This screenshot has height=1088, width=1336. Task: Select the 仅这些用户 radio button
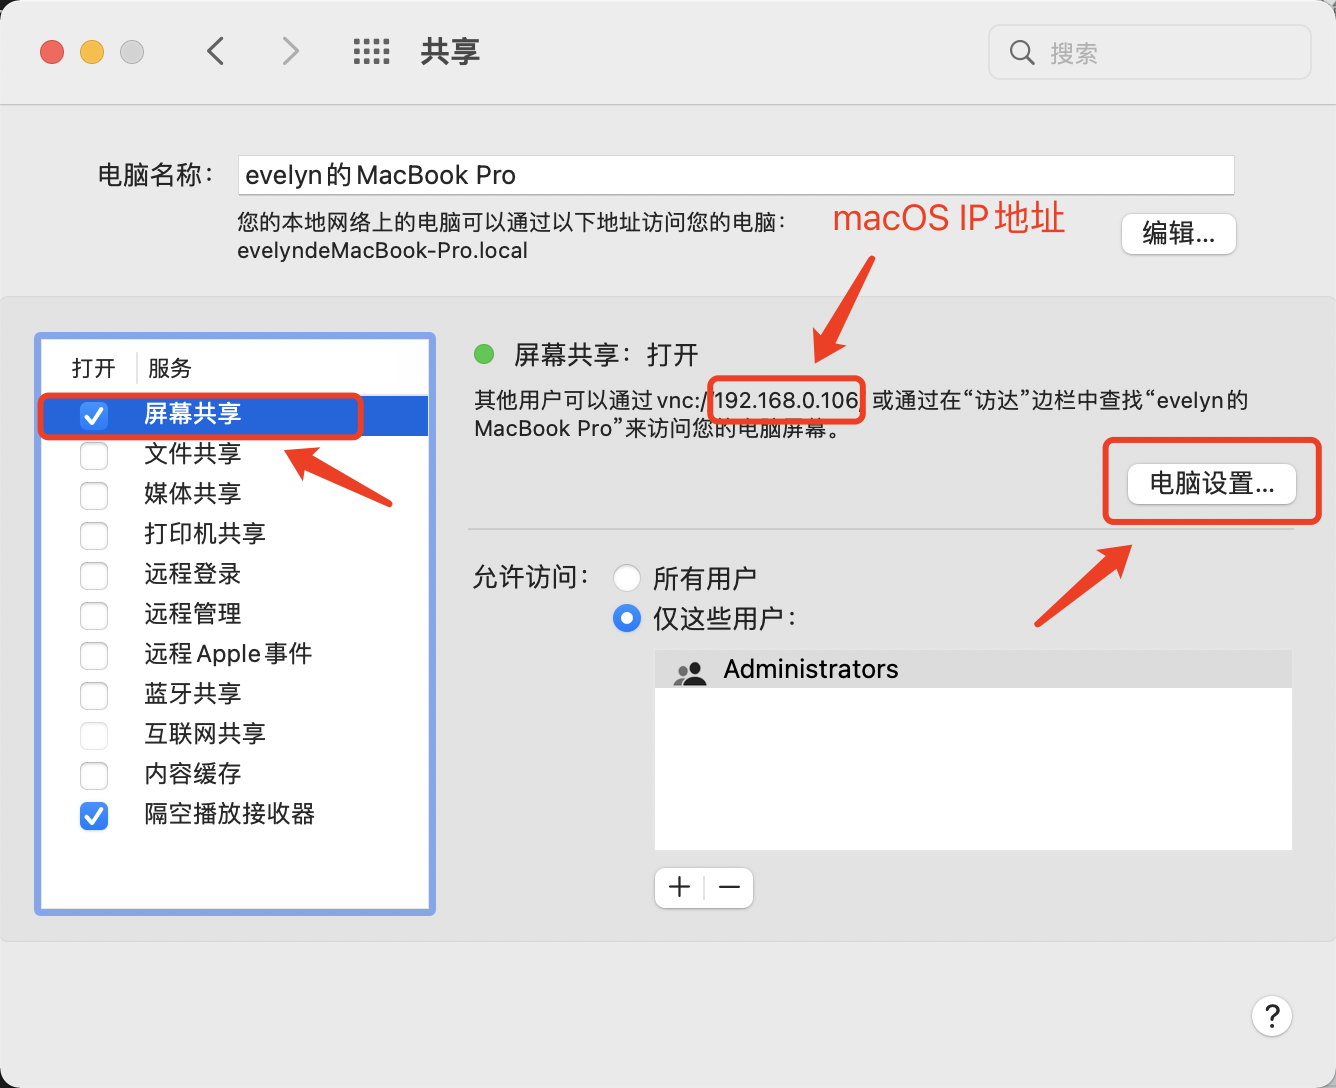pyautogui.click(x=627, y=619)
